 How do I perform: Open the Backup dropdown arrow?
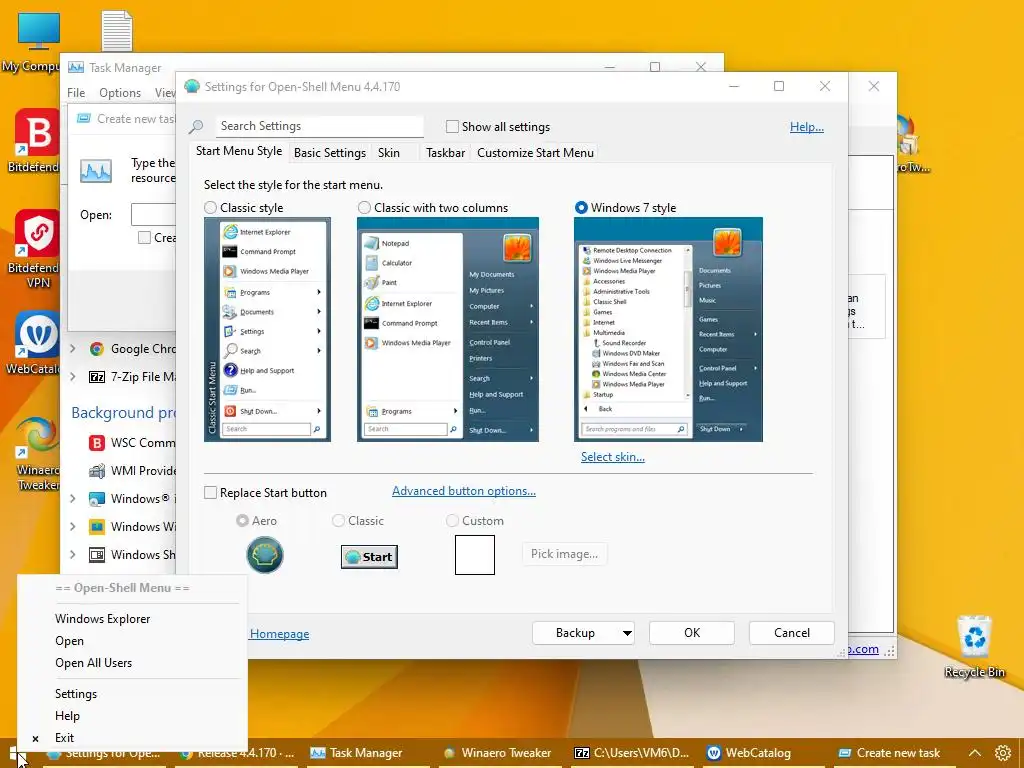coord(626,633)
